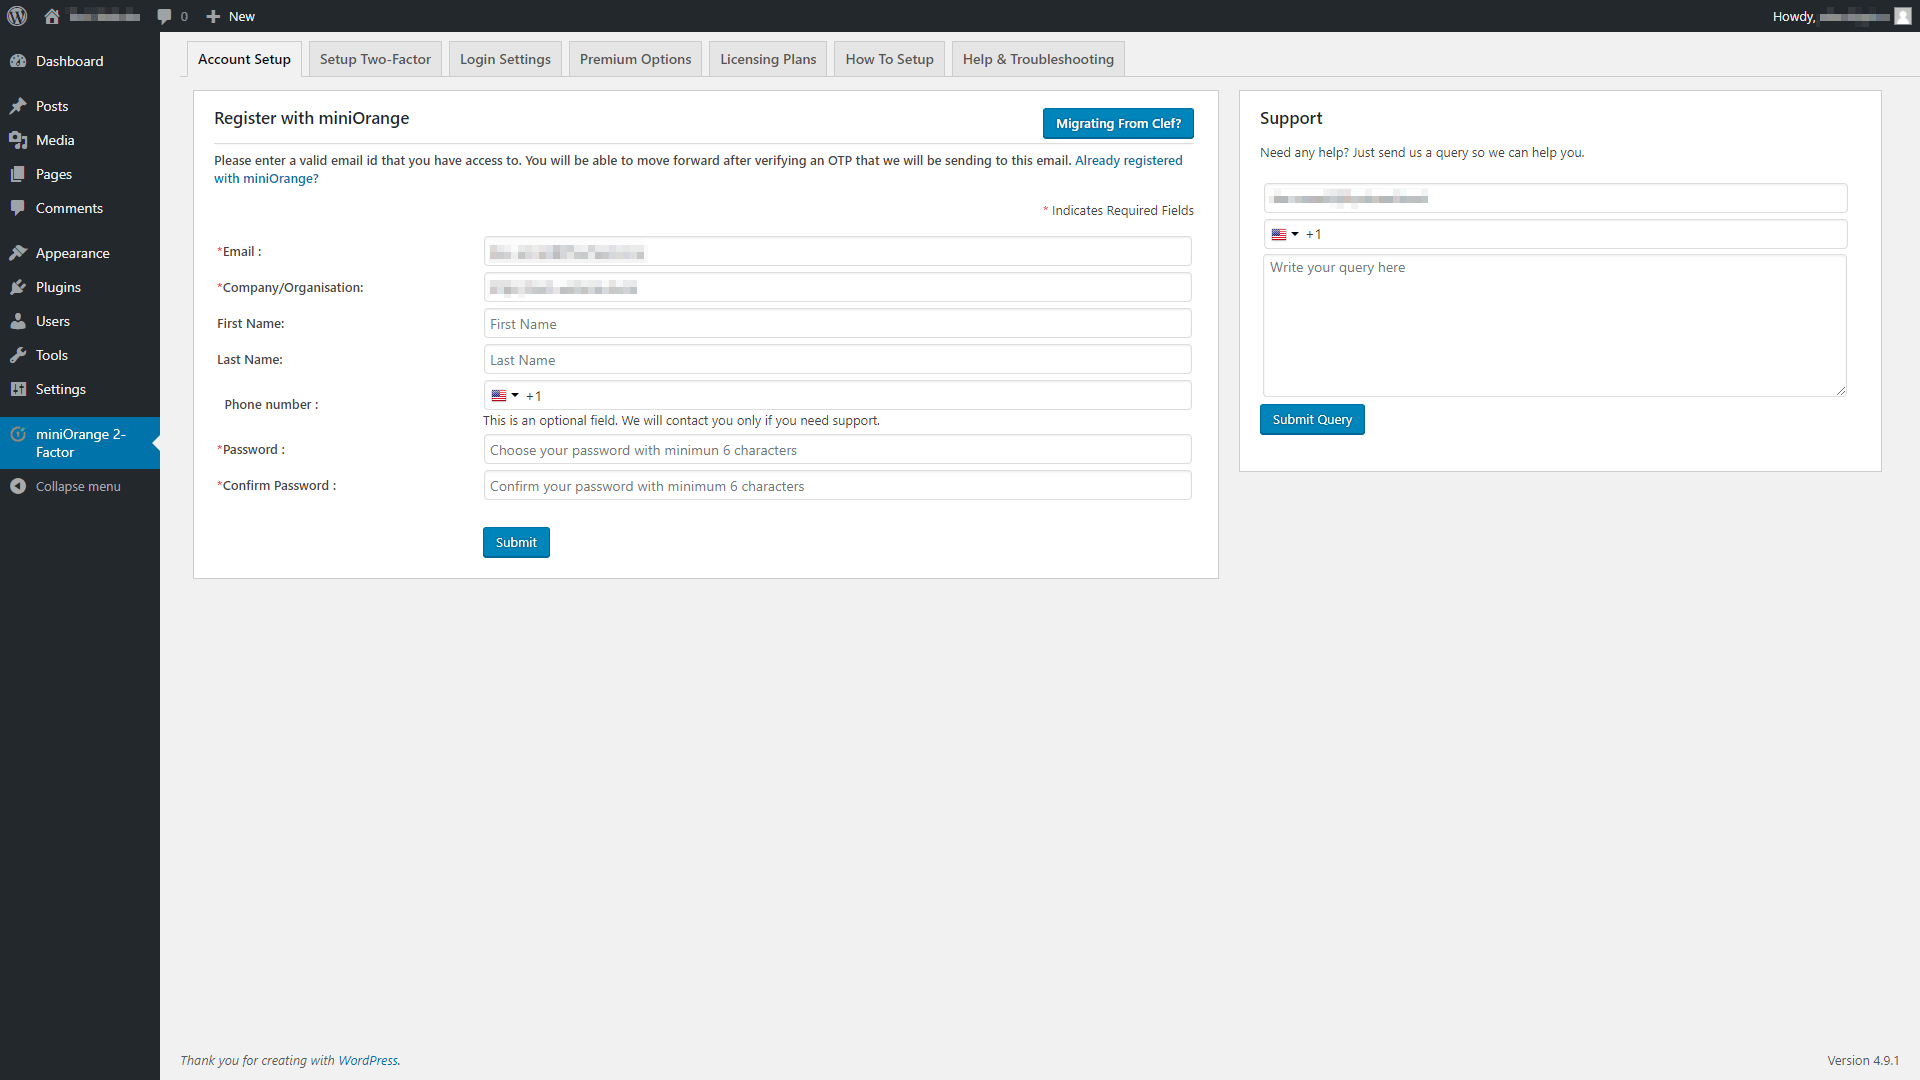Click the user avatar in admin bar
1920x1080 pixels.
(x=1903, y=16)
